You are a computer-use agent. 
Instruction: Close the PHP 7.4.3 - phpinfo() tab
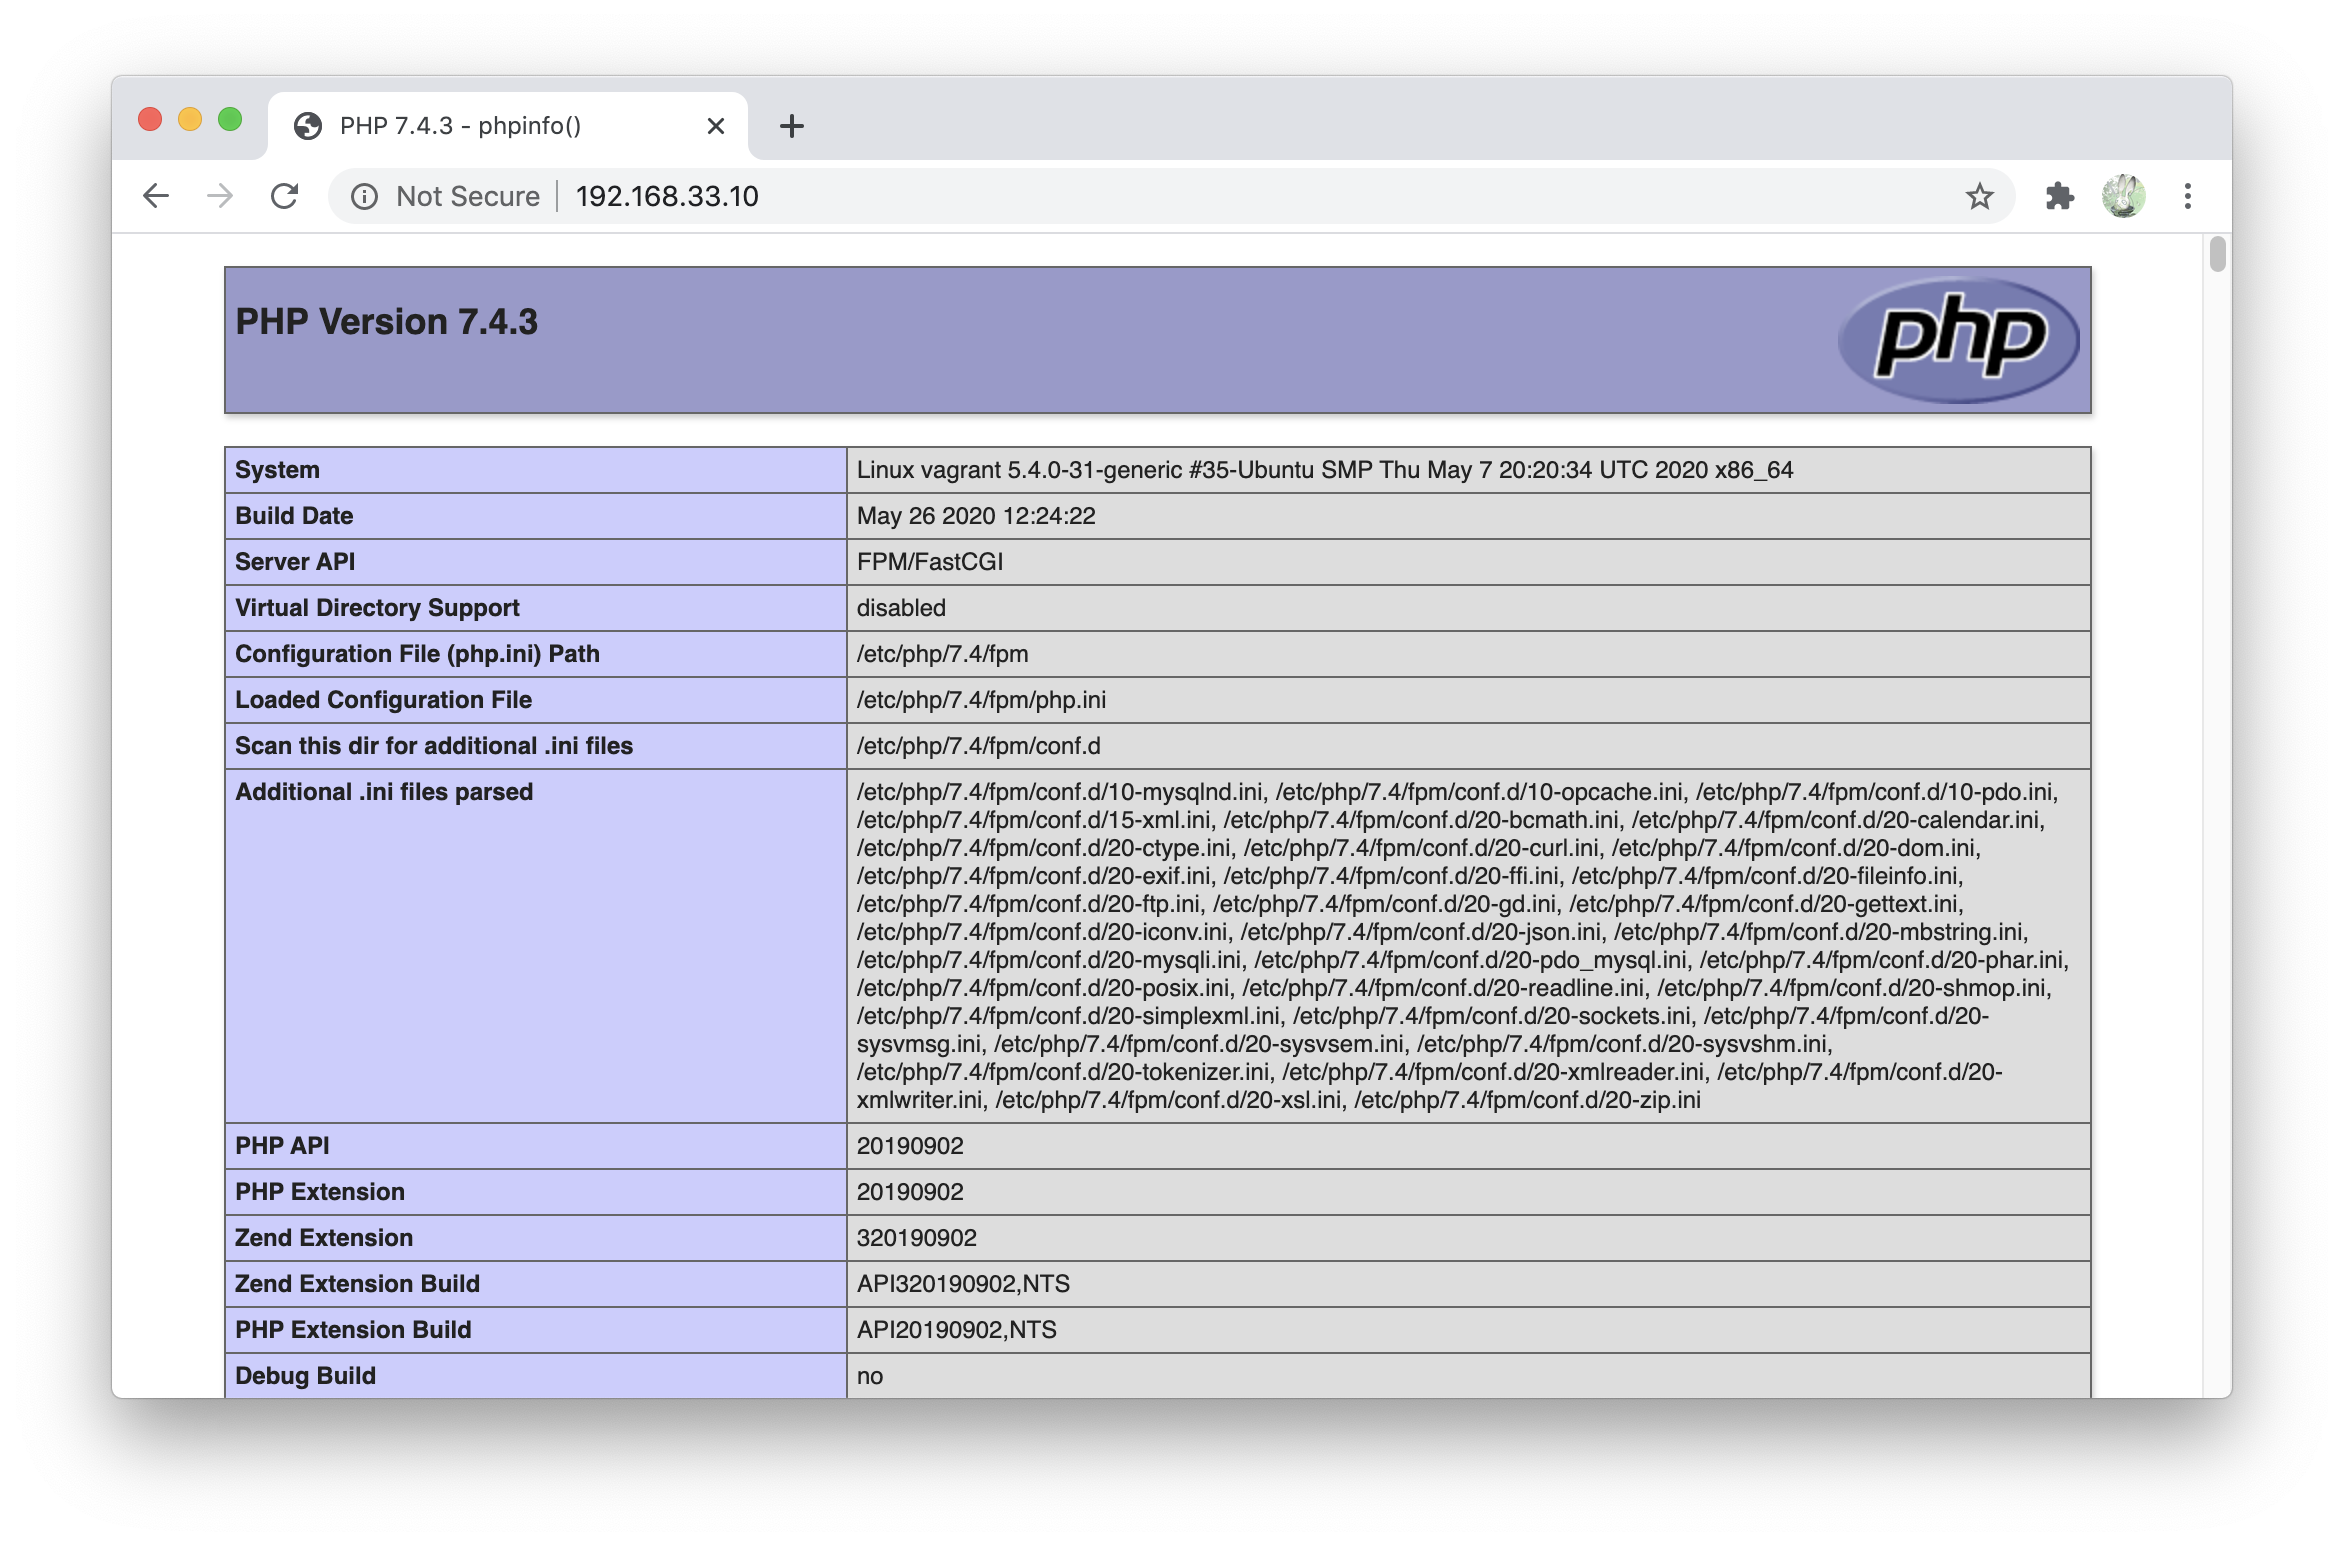(x=716, y=126)
